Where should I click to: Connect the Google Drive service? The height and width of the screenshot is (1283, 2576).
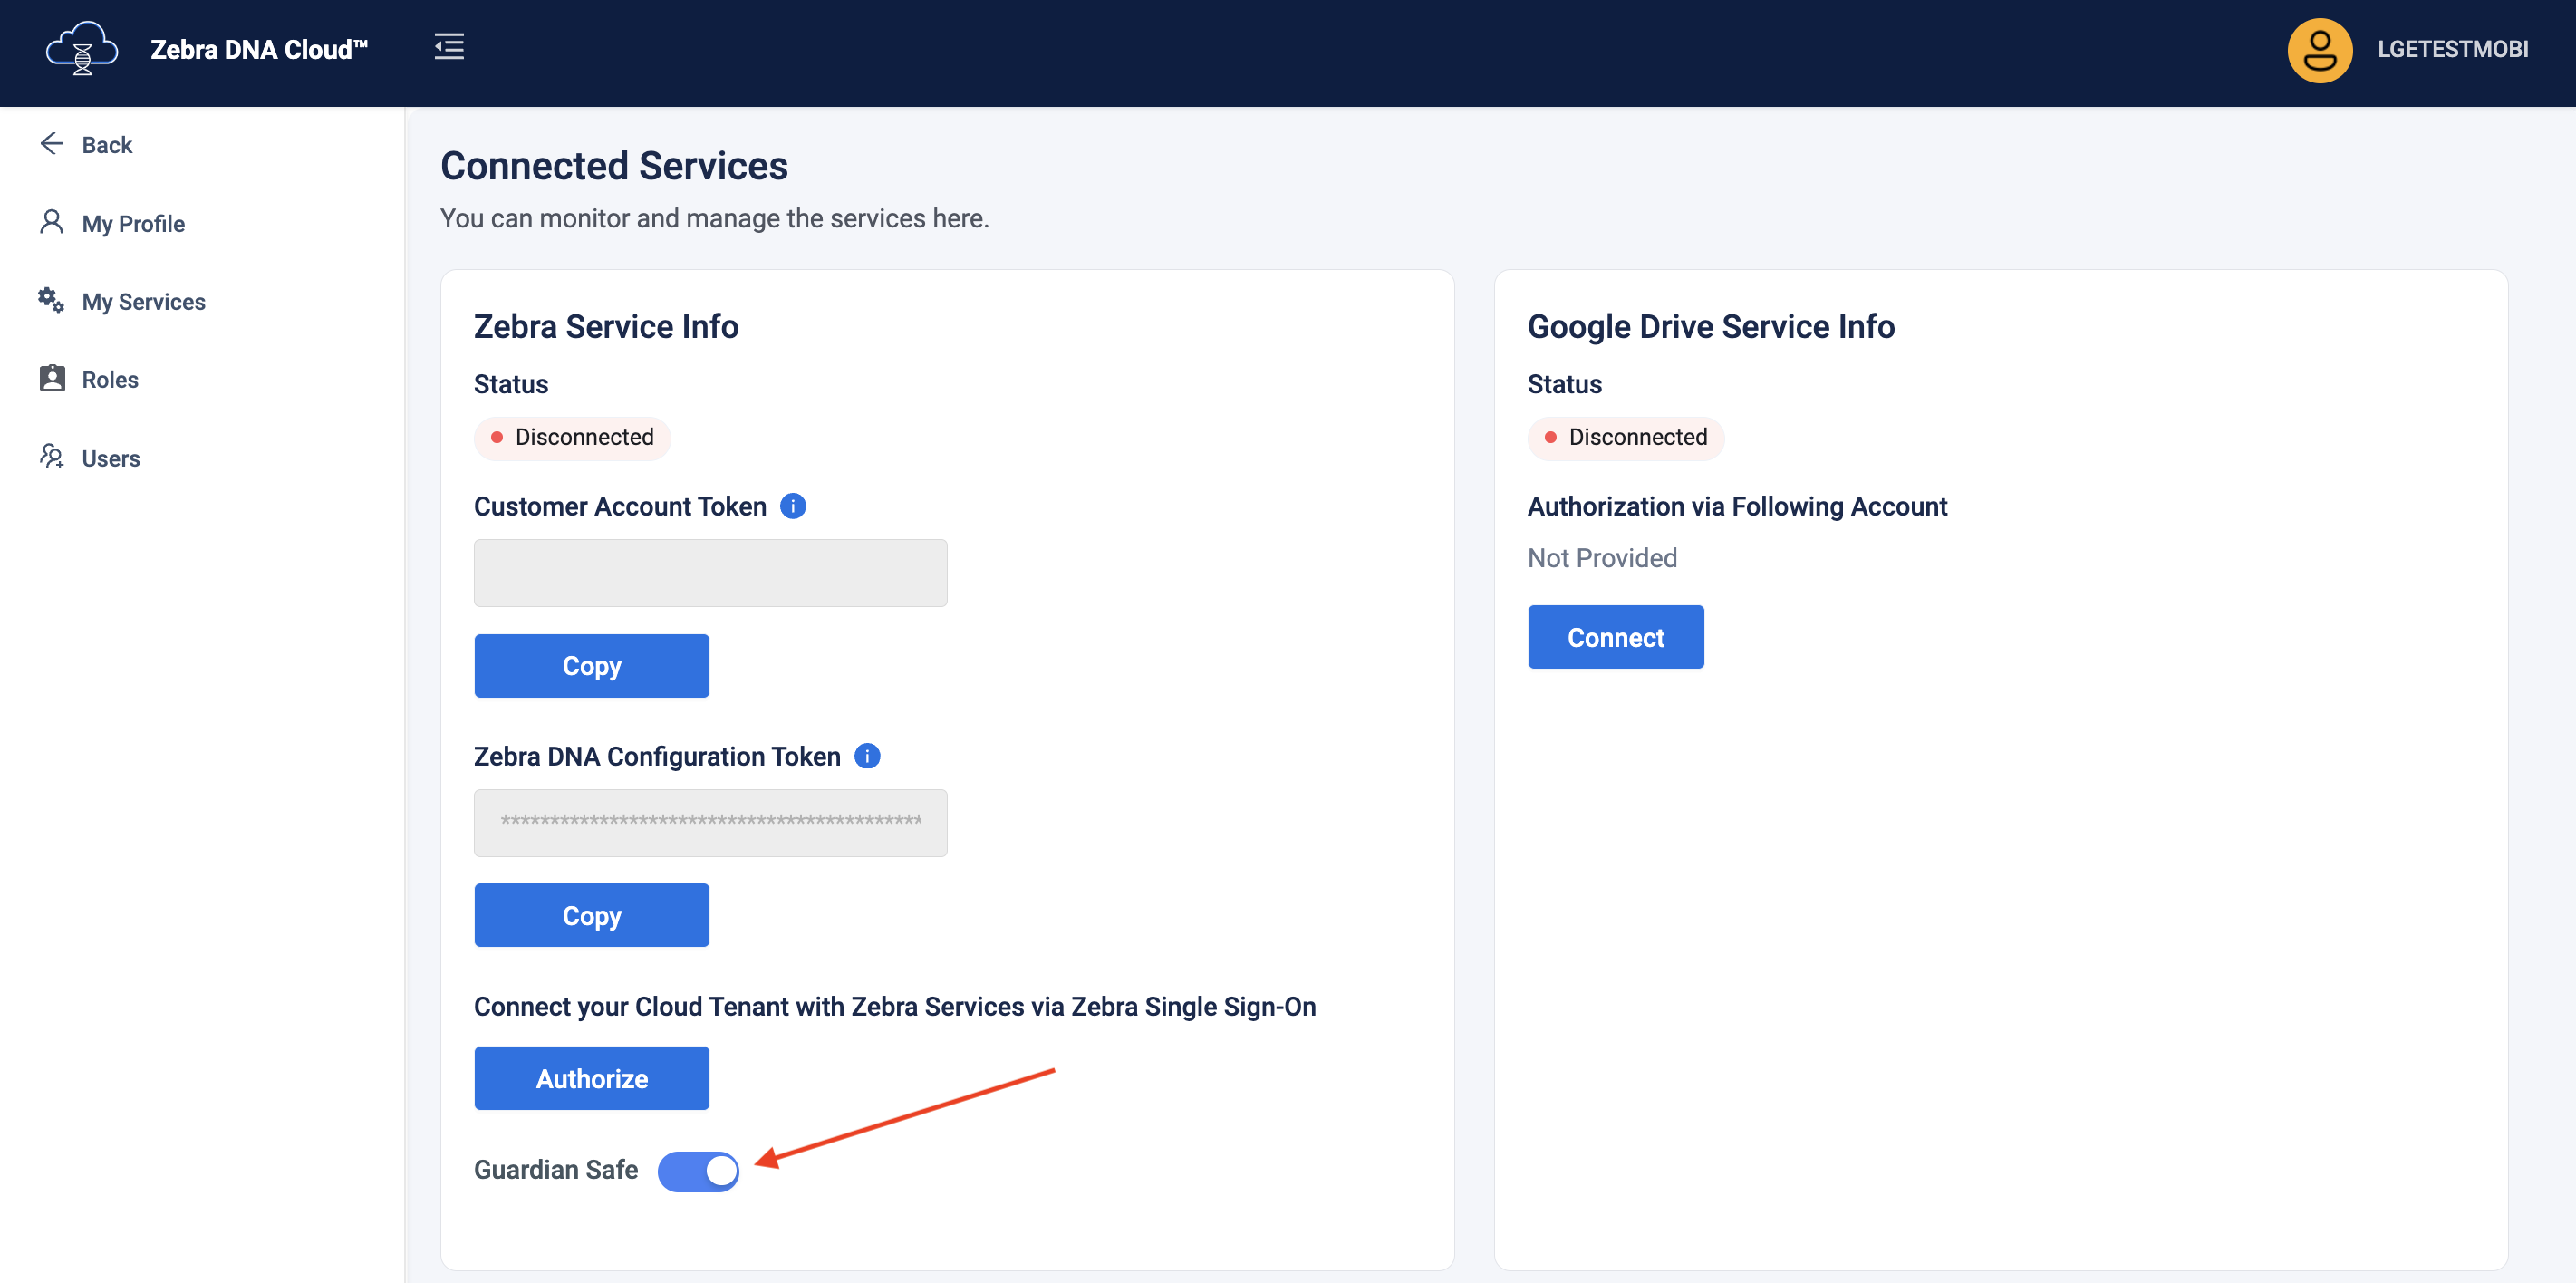tap(1614, 637)
